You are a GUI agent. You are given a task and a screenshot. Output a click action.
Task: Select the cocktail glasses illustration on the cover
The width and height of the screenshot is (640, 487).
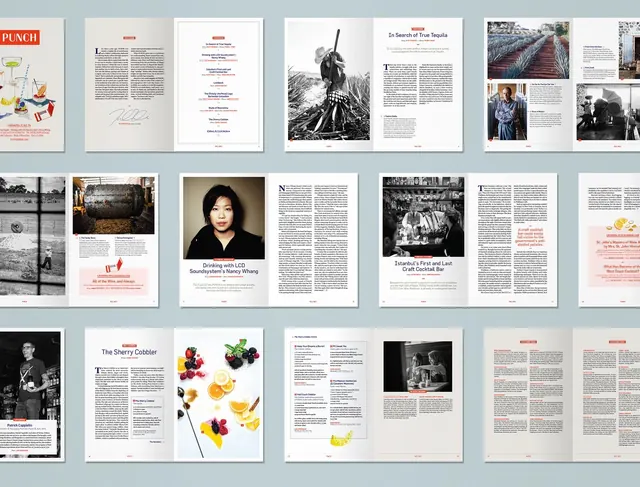click(x=27, y=88)
